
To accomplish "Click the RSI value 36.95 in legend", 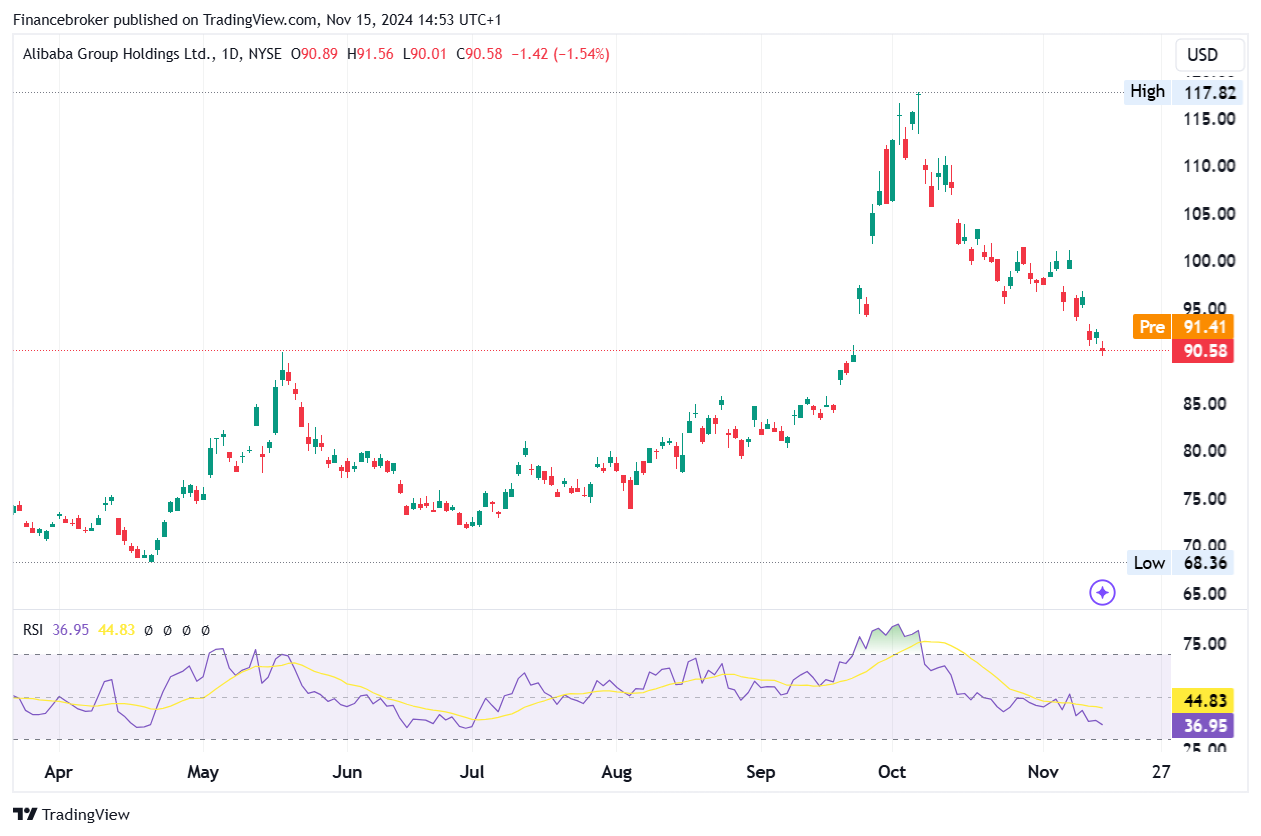I will 71,630.
